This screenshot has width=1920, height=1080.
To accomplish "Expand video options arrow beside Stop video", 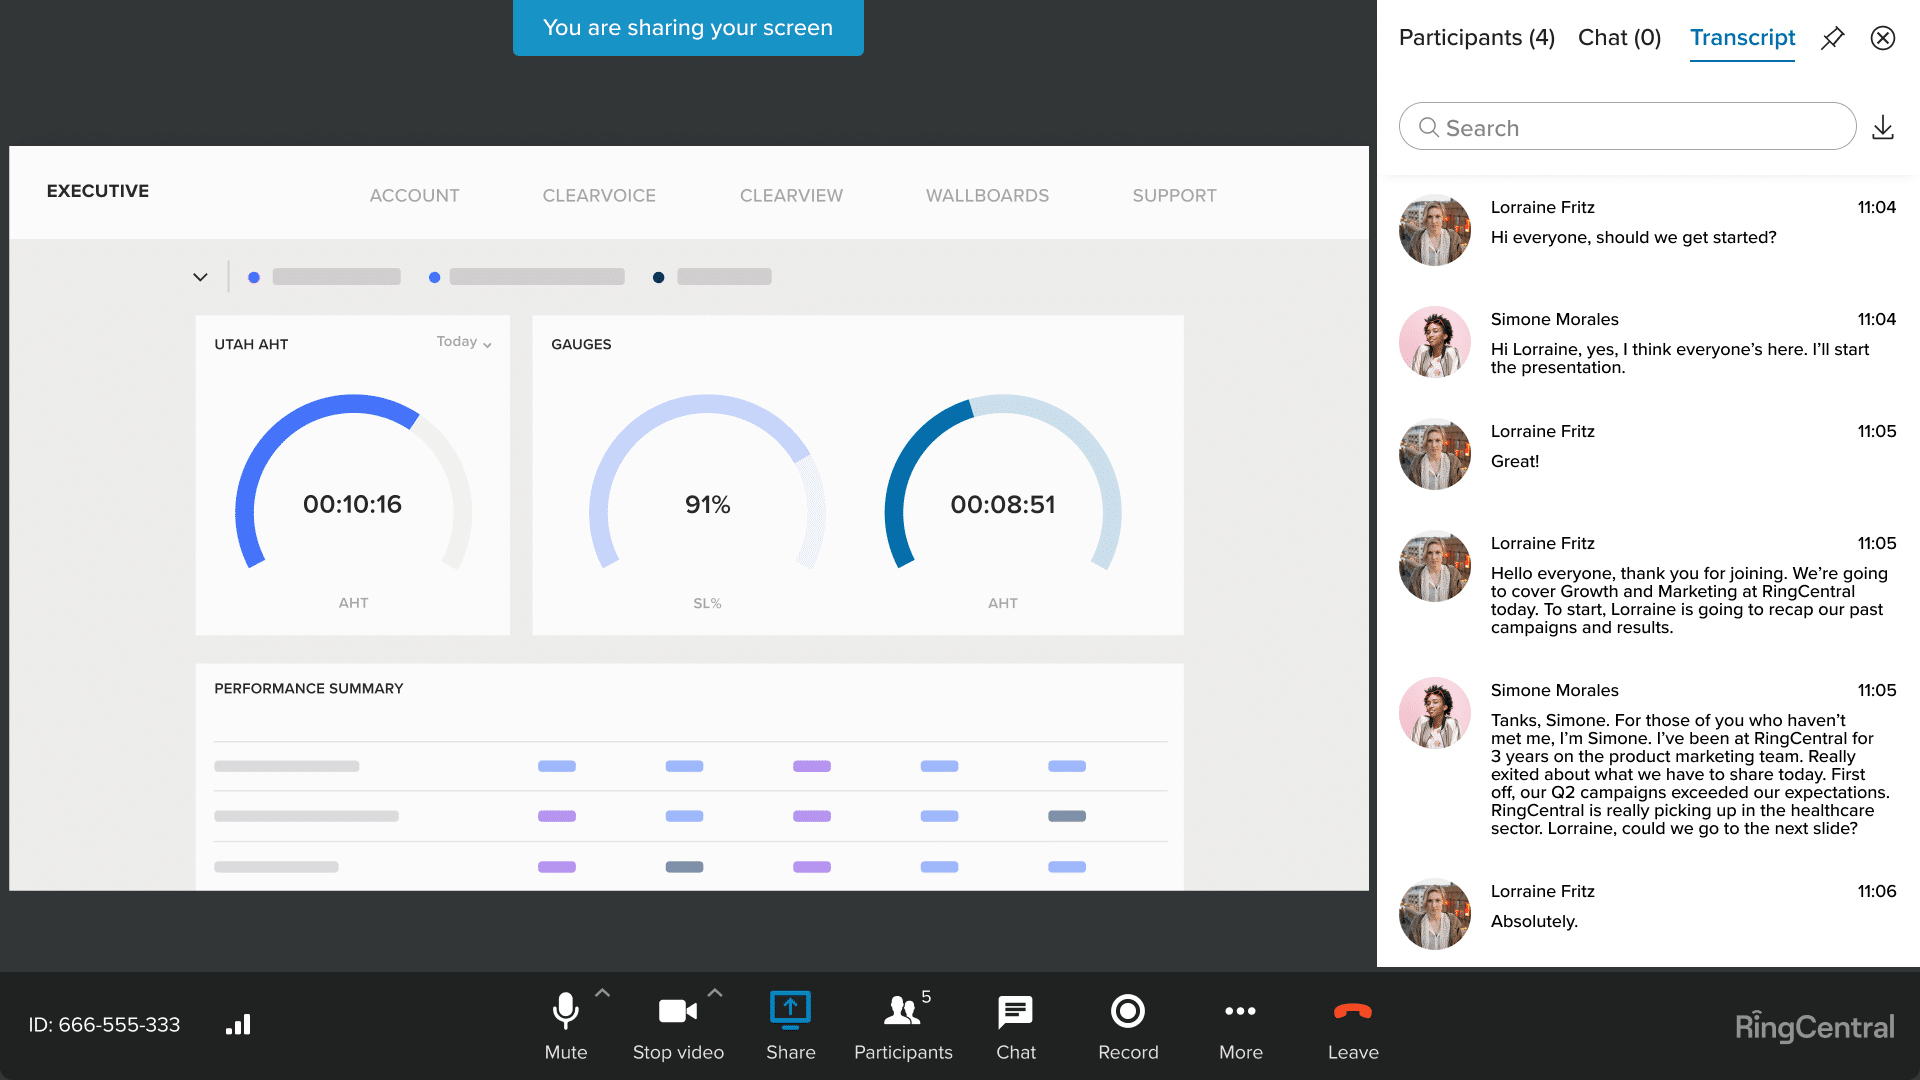I will point(715,993).
